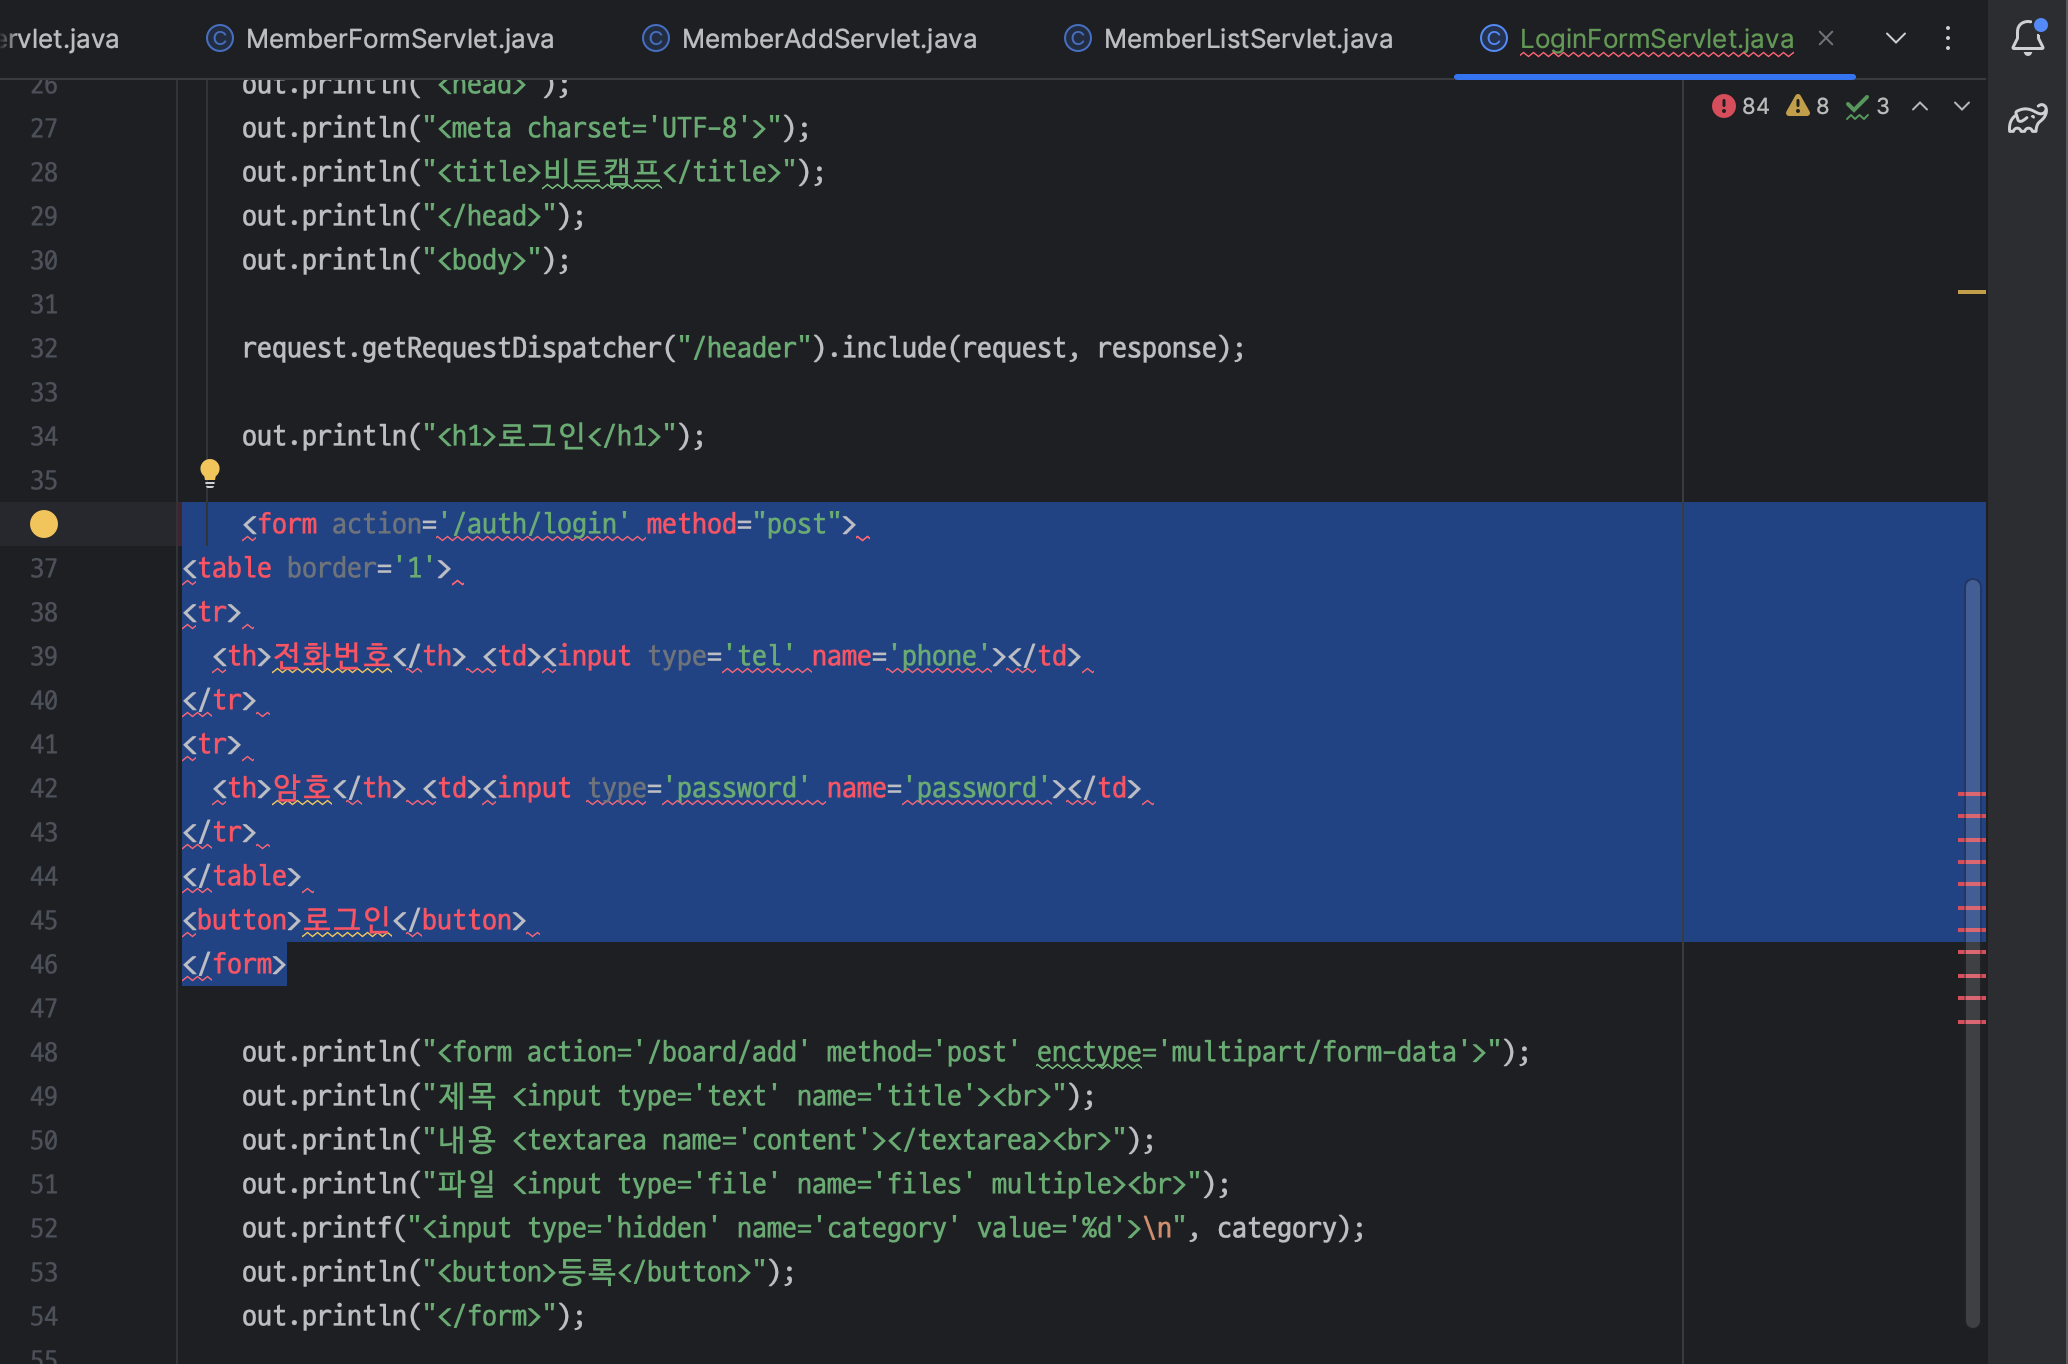2068x1364 pixels.
Task: Click the yellow intention lightbulb icon
Action: click(209, 472)
